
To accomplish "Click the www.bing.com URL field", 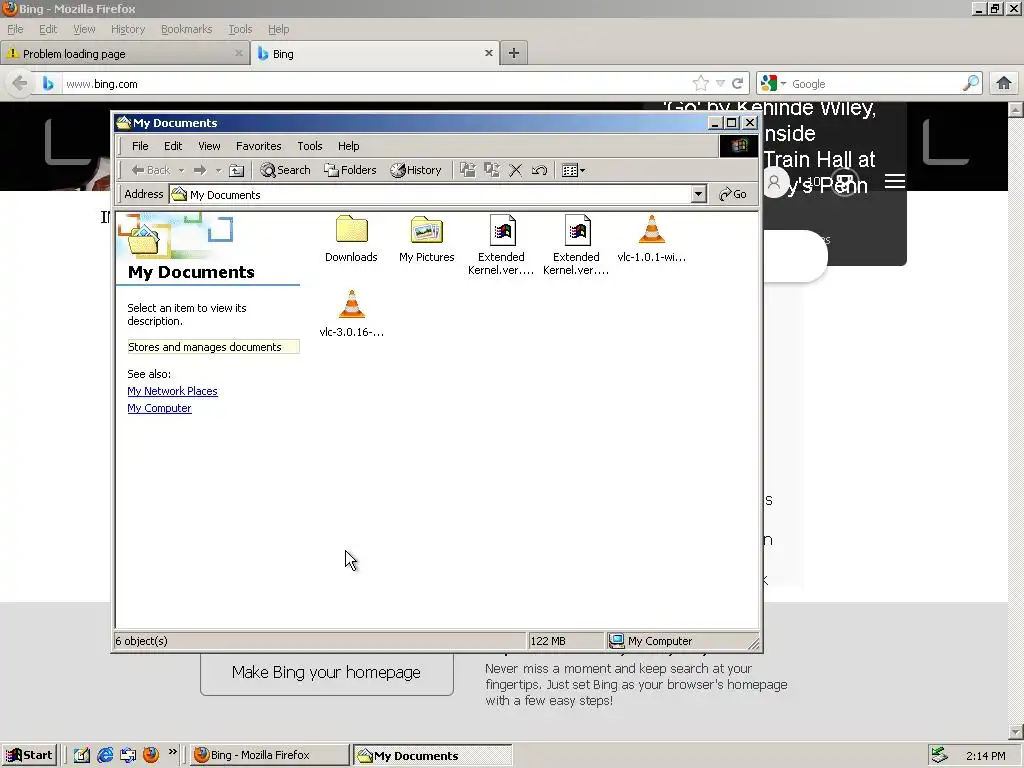I will [x=376, y=84].
